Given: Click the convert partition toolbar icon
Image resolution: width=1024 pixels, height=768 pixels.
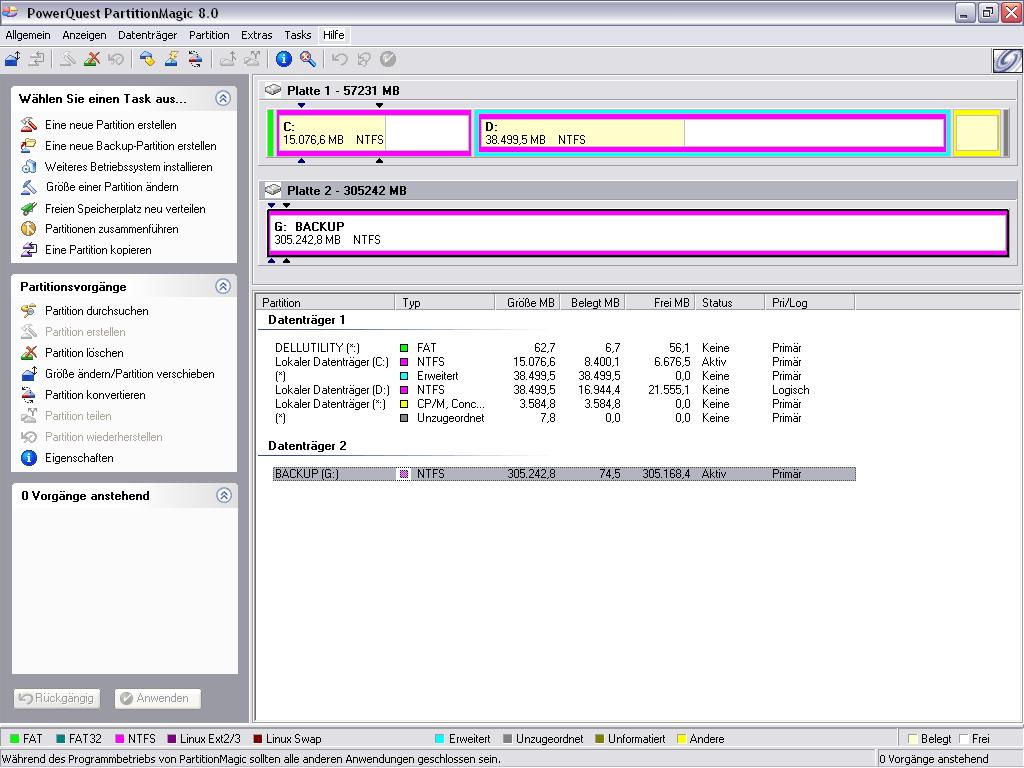Looking at the screenshot, I should 195,59.
